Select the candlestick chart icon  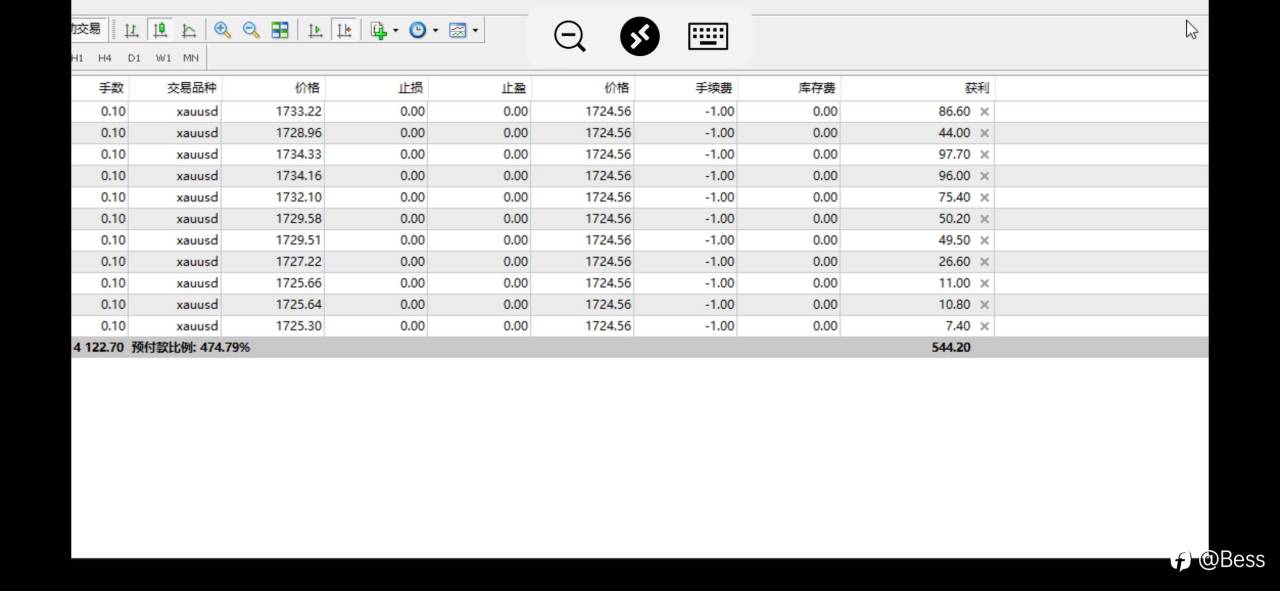coord(159,30)
